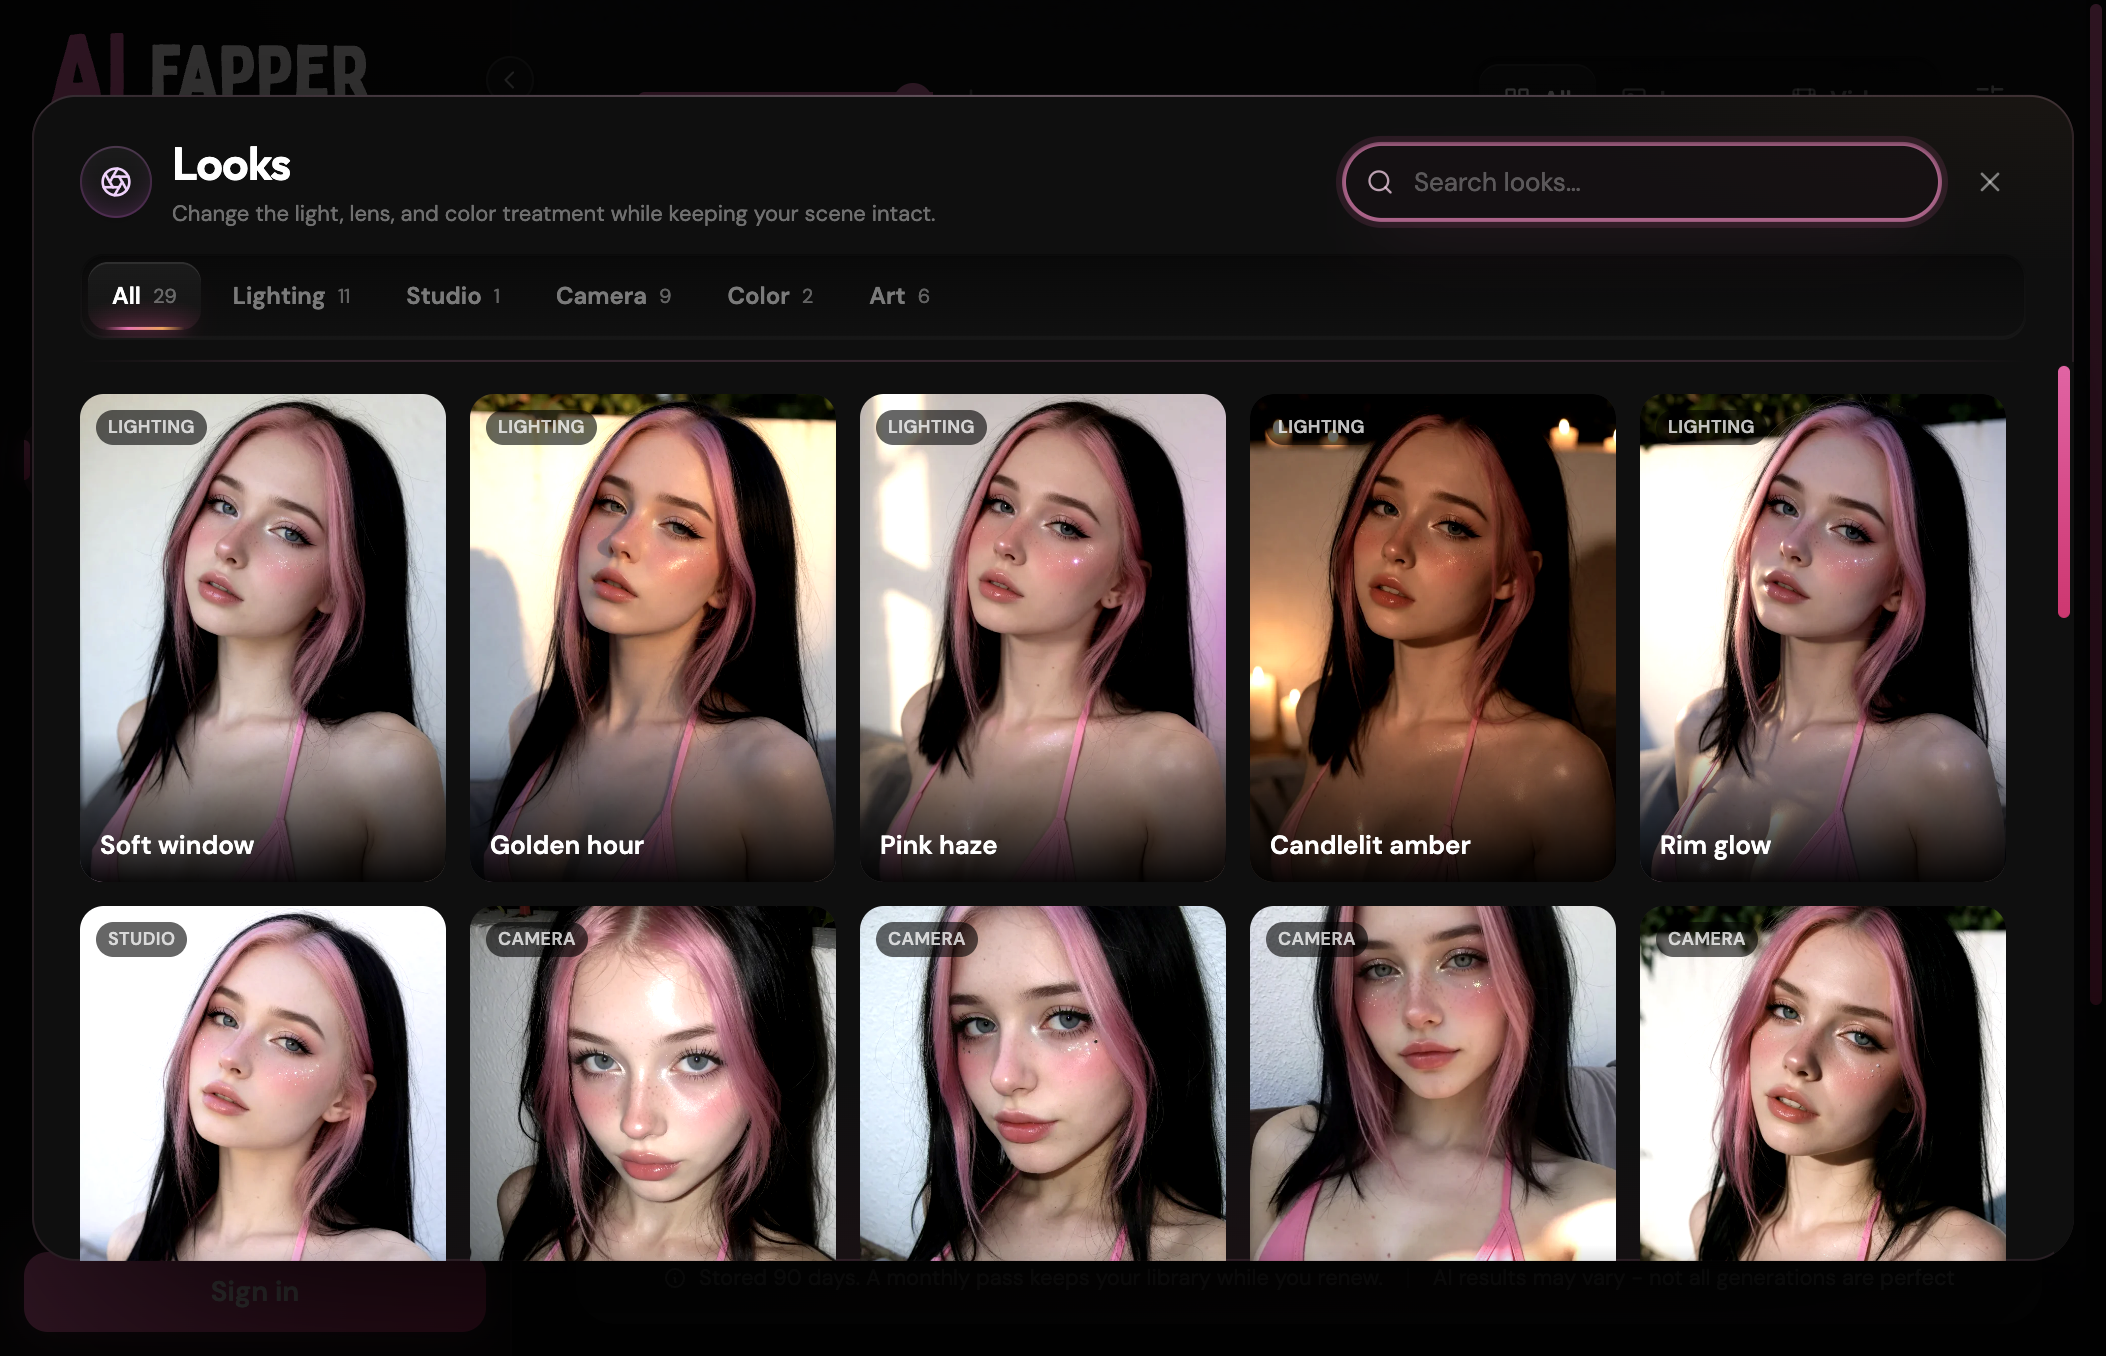The image size is (2106, 1356).
Task: Select the Rim glow look
Action: click(1823, 637)
